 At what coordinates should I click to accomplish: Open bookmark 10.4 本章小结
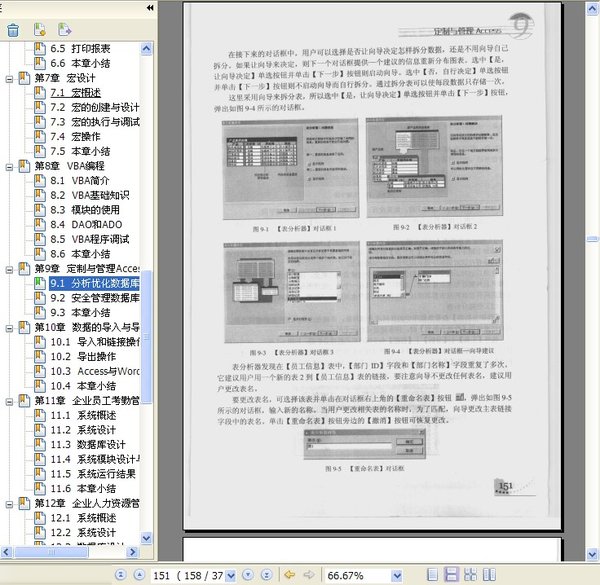[x=83, y=386]
